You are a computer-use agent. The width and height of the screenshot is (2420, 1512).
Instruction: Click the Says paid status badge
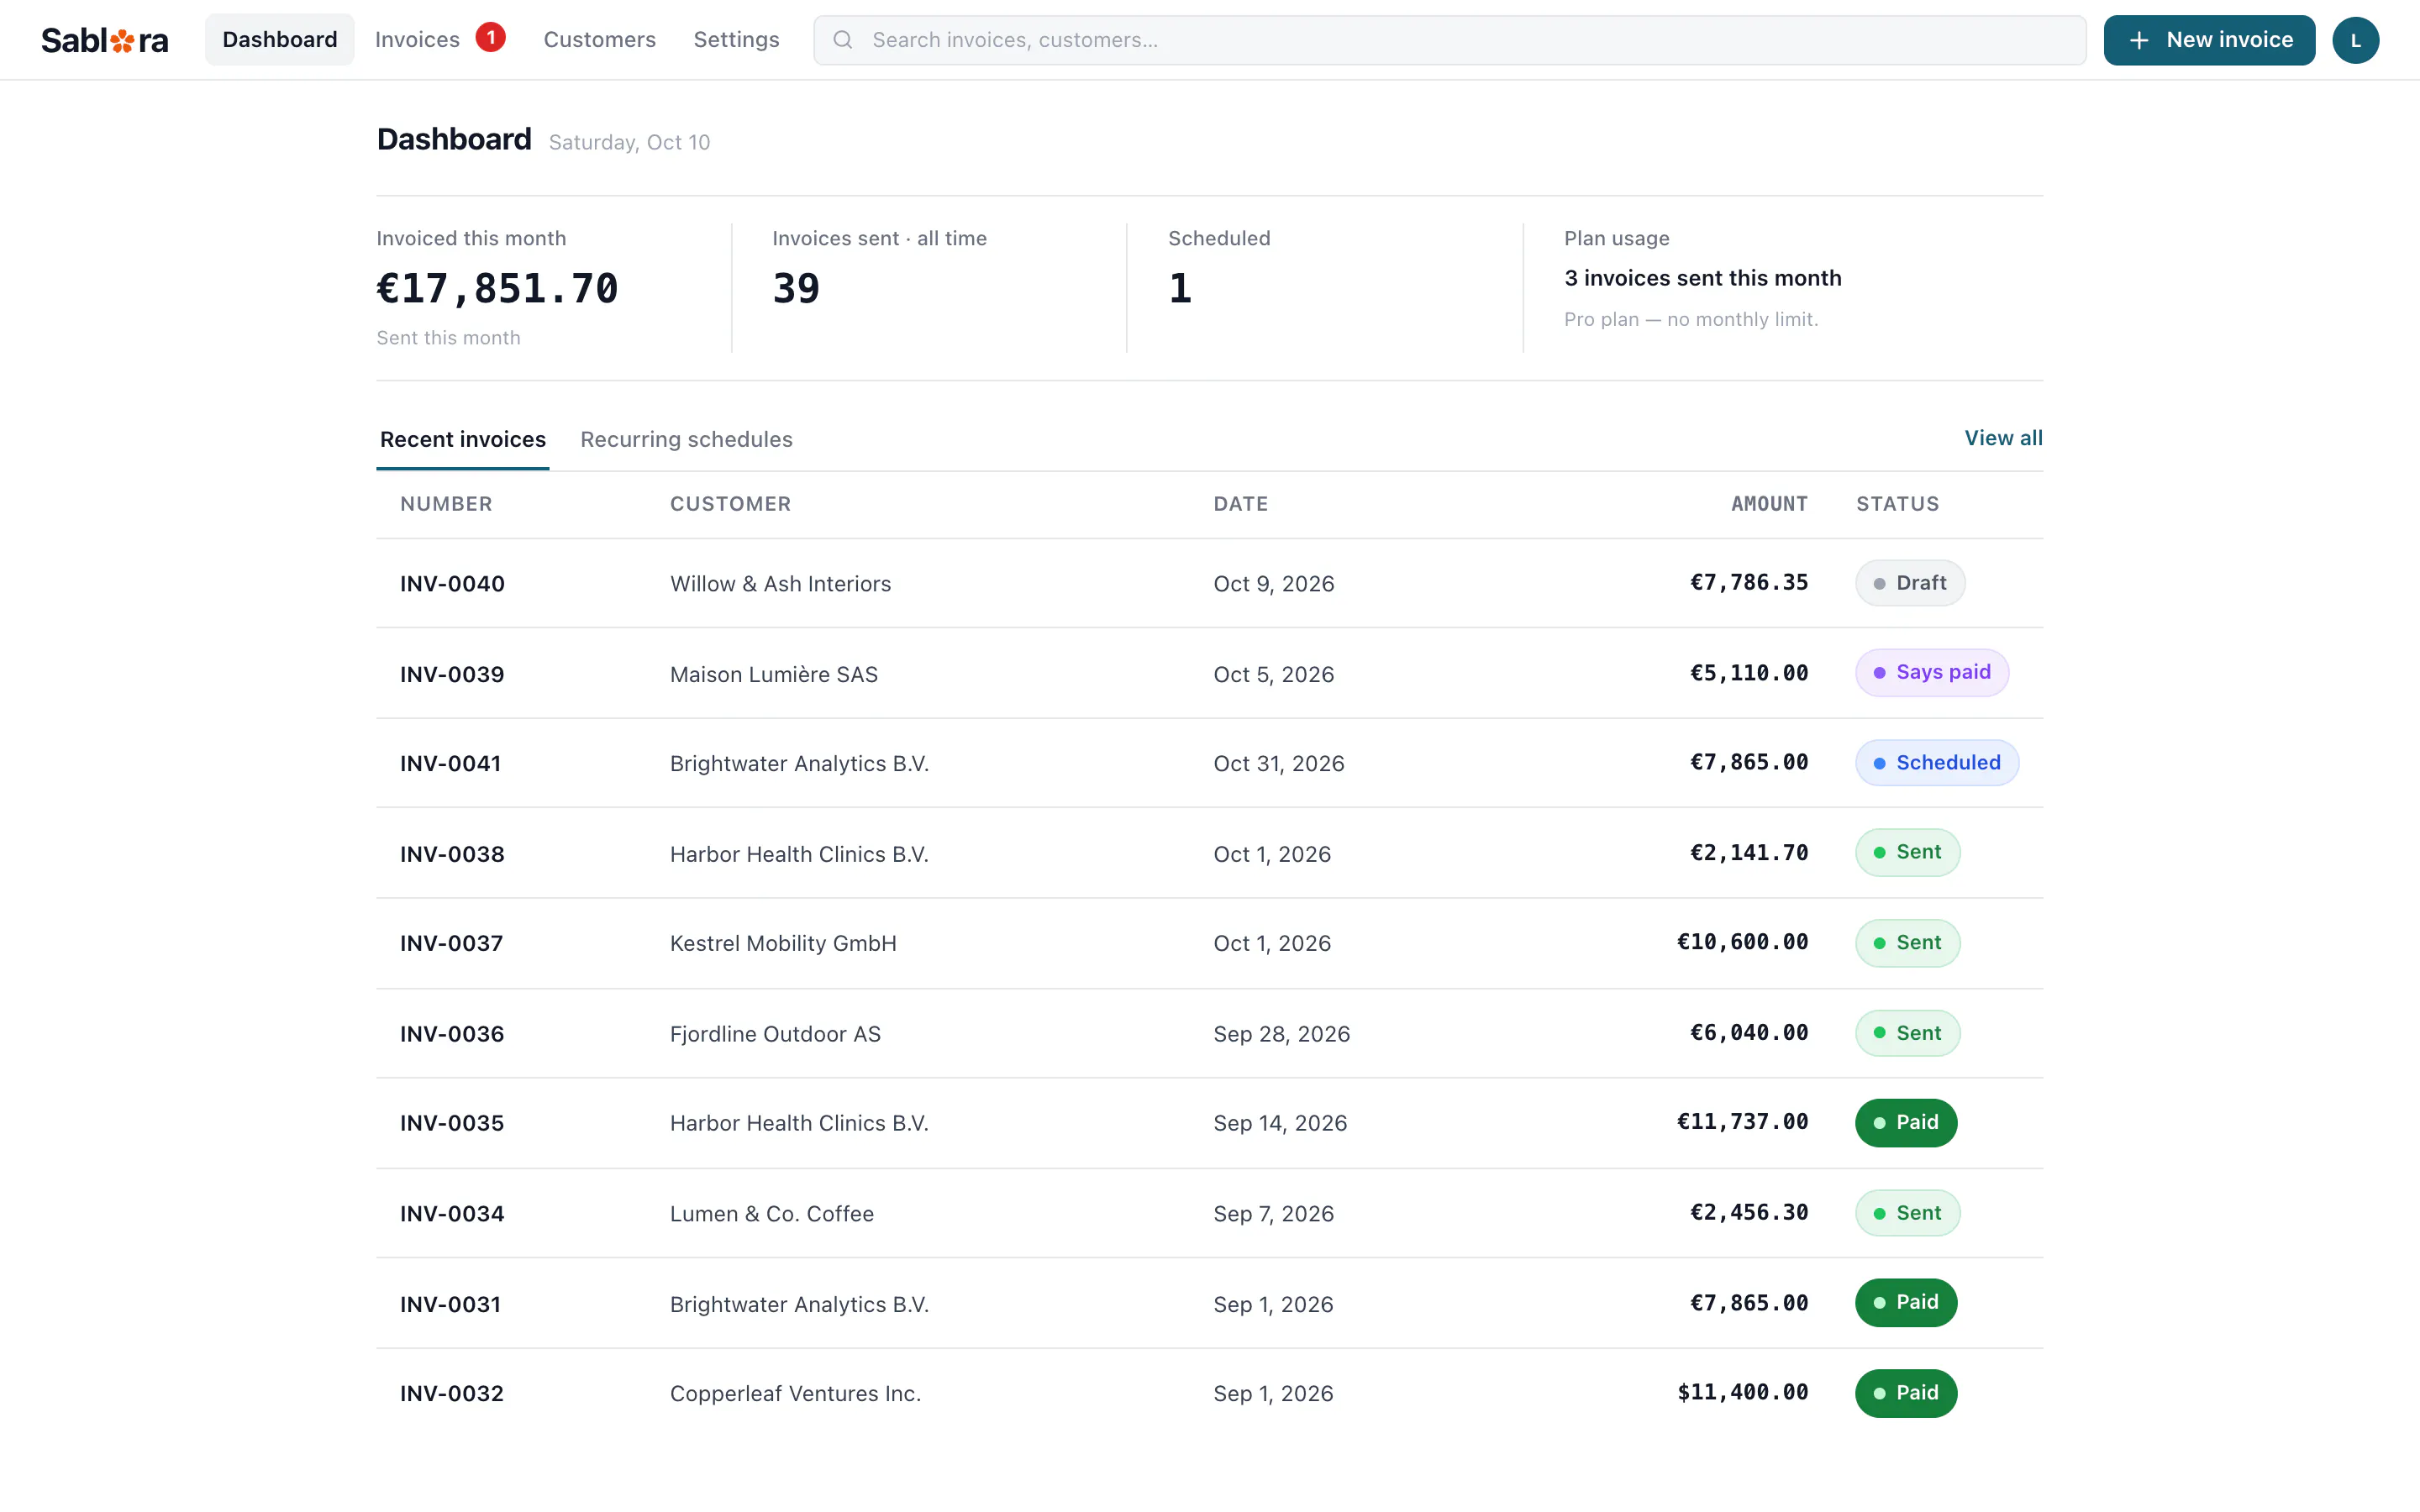pyautogui.click(x=1931, y=672)
